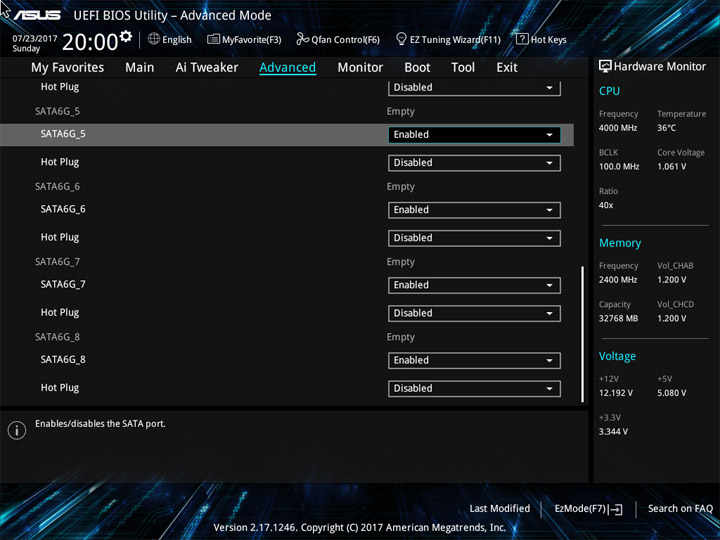Click the Version 2.17.1246 copyright text
Screen dimensions: 720x540
pos(360,528)
